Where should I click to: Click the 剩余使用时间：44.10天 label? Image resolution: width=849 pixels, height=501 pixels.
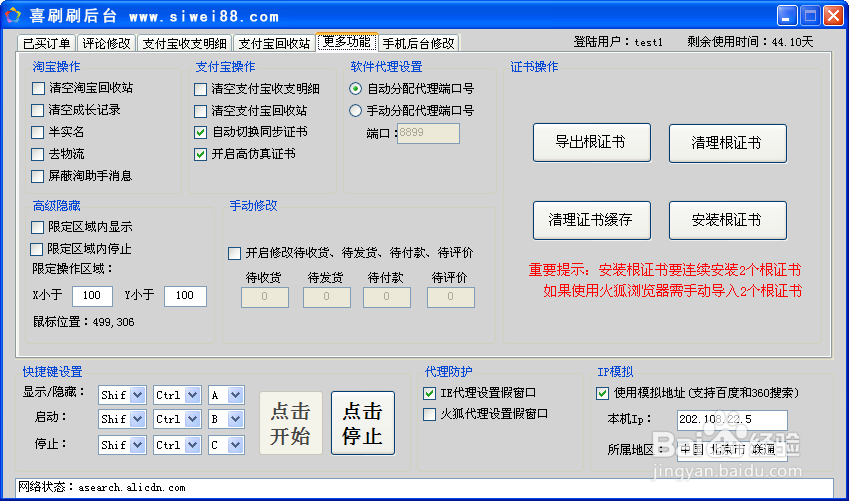pyautogui.click(x=750, y=42)
